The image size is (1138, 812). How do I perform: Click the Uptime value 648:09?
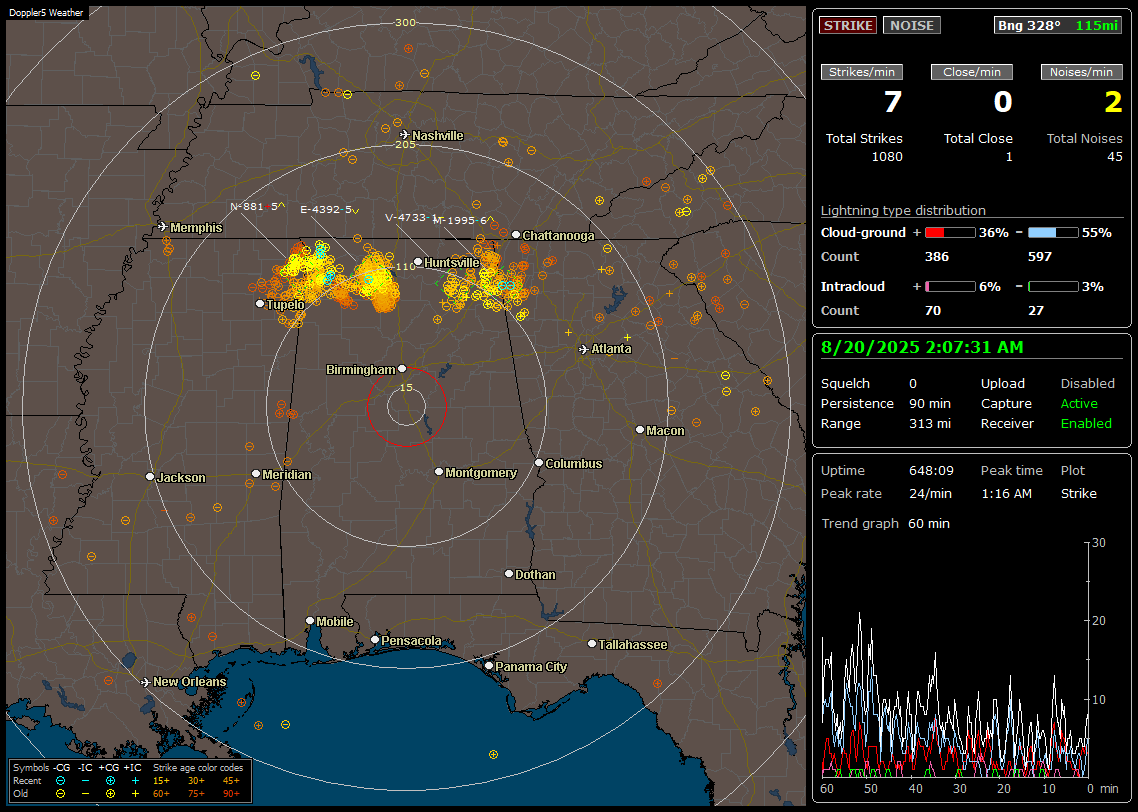(931, 471)
